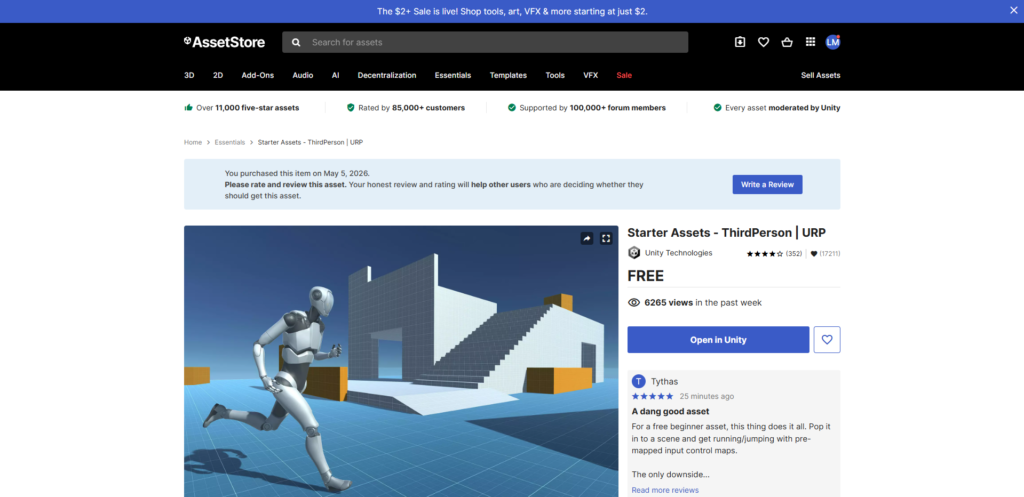Go to Essentials breadcrumb

[x=230, y=142]
